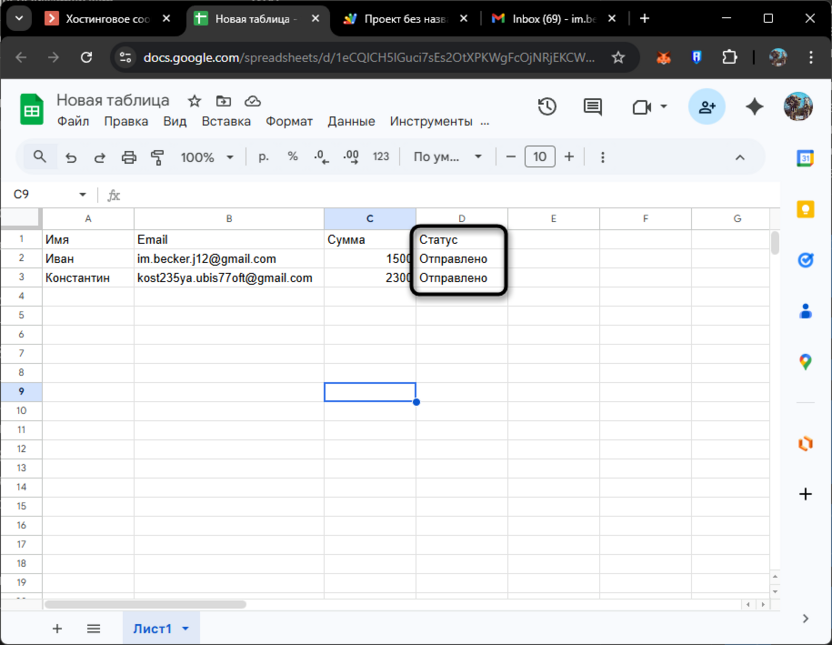Open the Gemini star icon
Image resolution: width=832 pixels, height=645 pixels.
click(x=754, y=107)
